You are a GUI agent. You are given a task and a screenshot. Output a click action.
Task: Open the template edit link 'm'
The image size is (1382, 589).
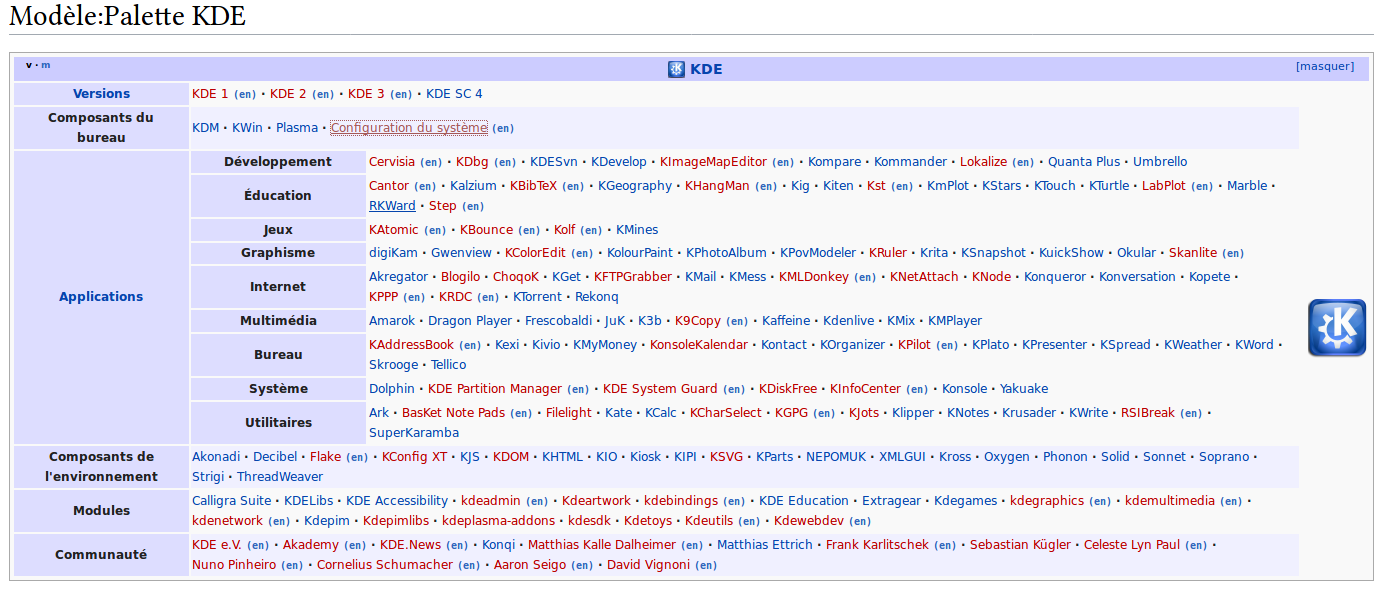(45, 65)
